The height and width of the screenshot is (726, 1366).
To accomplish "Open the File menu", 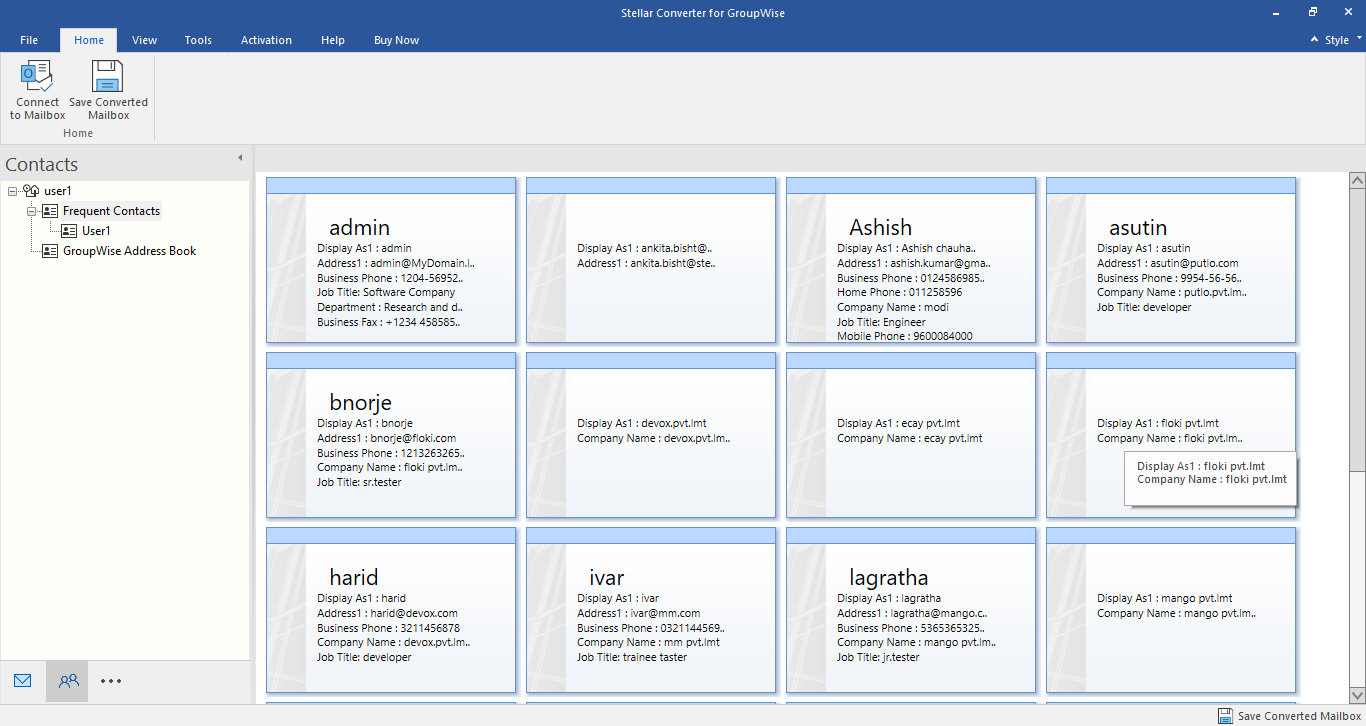I will pyautogui.click(x=29, y=40).
